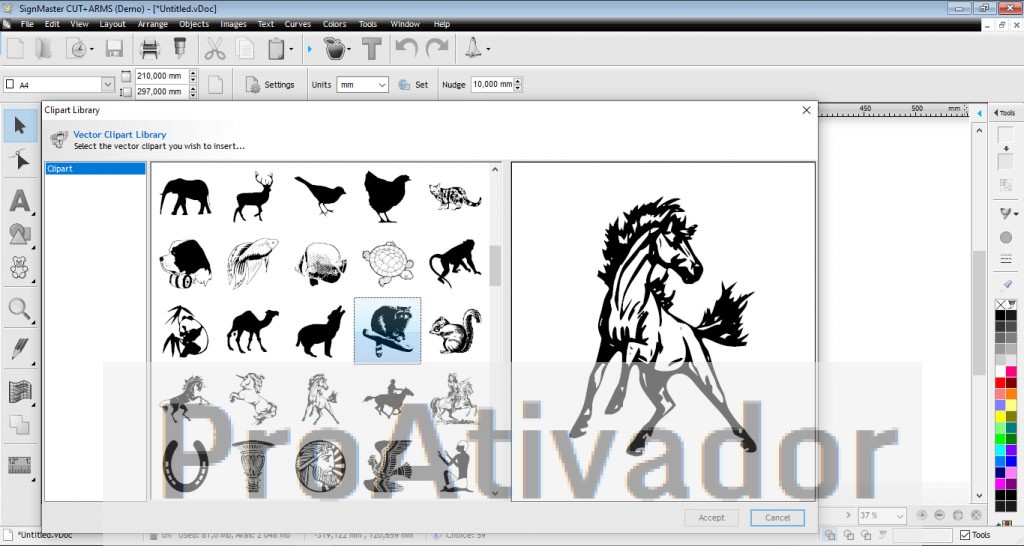The height and width of the screenshot is (546, 1024).
Task: Select the ruler measure tool
Action: (x=20, y=465)
